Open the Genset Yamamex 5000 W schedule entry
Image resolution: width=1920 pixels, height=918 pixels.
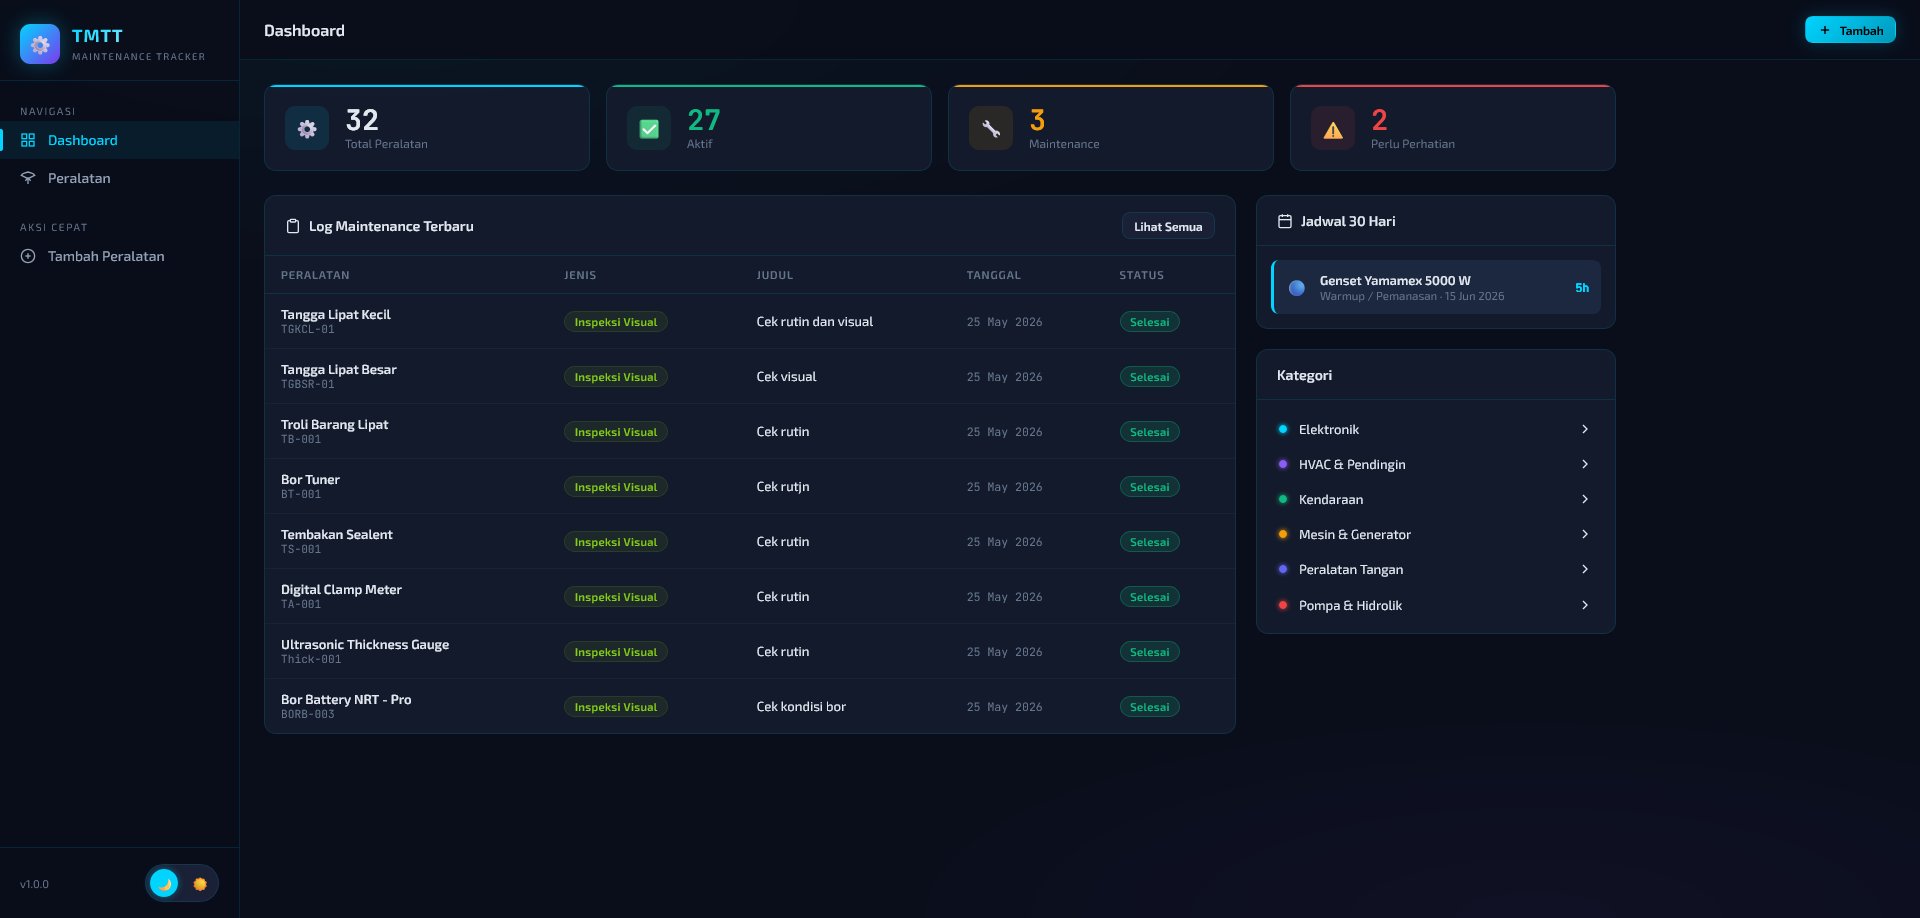click(x=1436, y=288)
